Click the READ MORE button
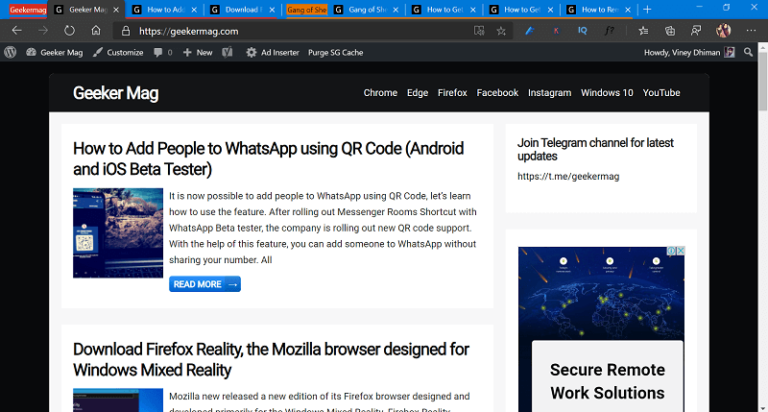768x412 pixels. point(204,284)
